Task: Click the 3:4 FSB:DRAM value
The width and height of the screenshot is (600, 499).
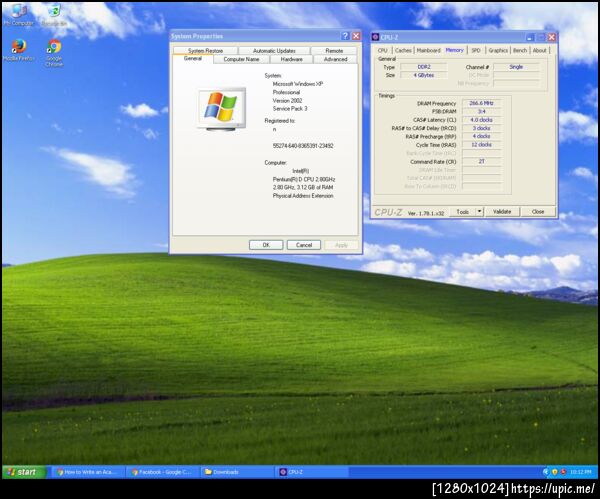Action: 481,111
